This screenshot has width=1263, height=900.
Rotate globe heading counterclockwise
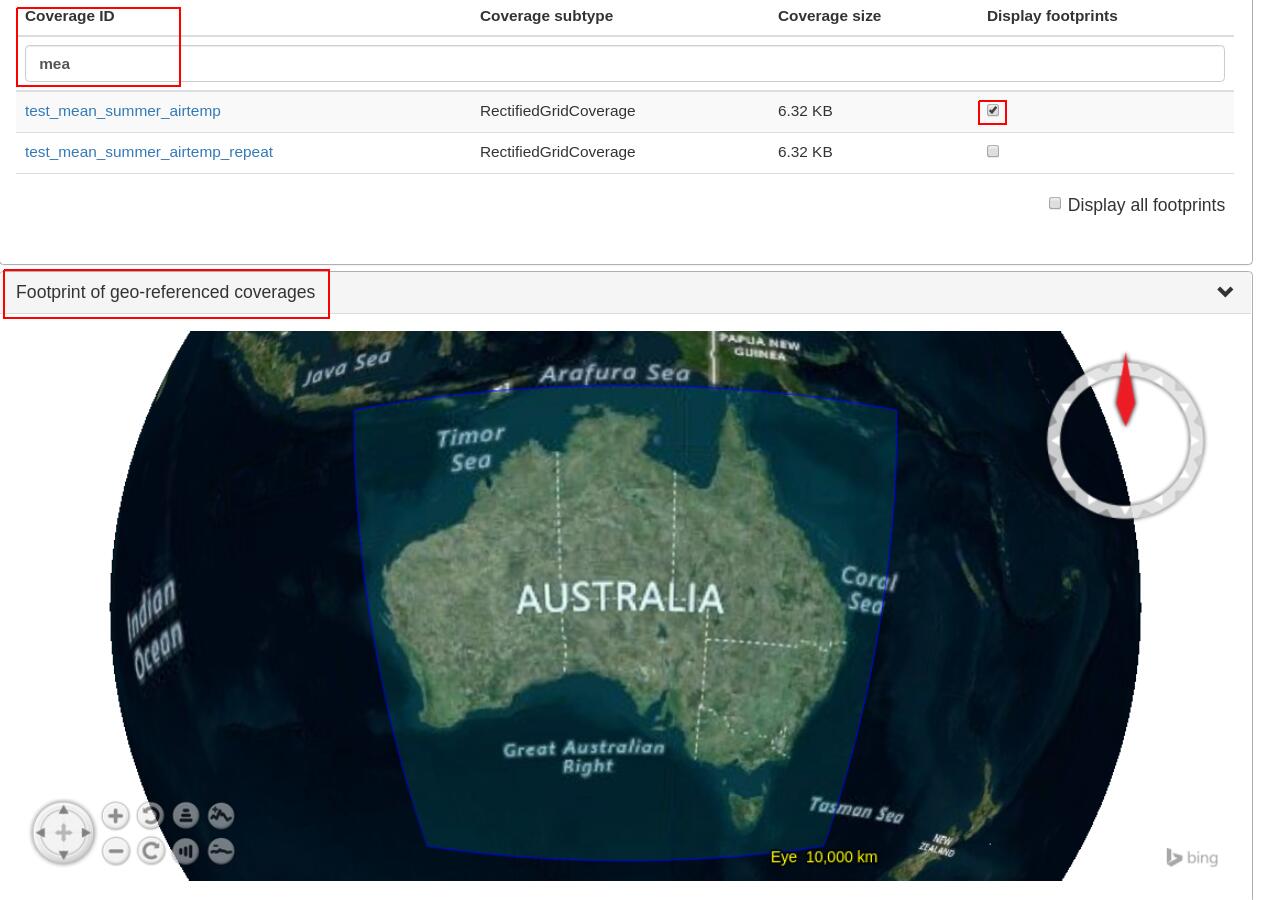[x=151, y=816]
